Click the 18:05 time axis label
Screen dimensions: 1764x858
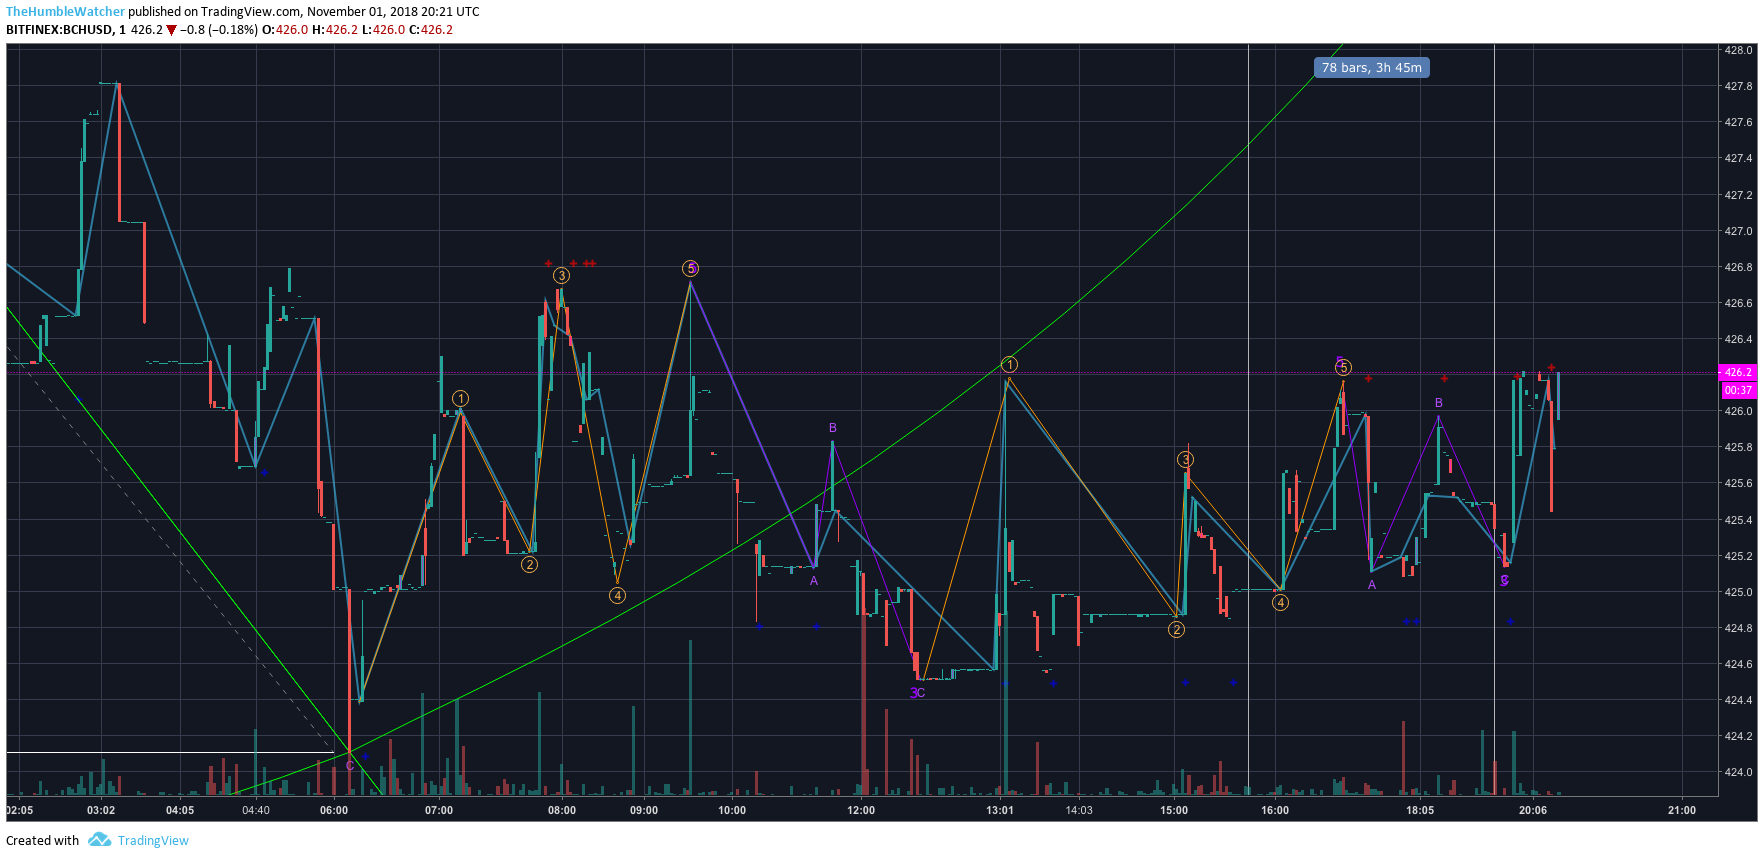tap(1420, 810)
